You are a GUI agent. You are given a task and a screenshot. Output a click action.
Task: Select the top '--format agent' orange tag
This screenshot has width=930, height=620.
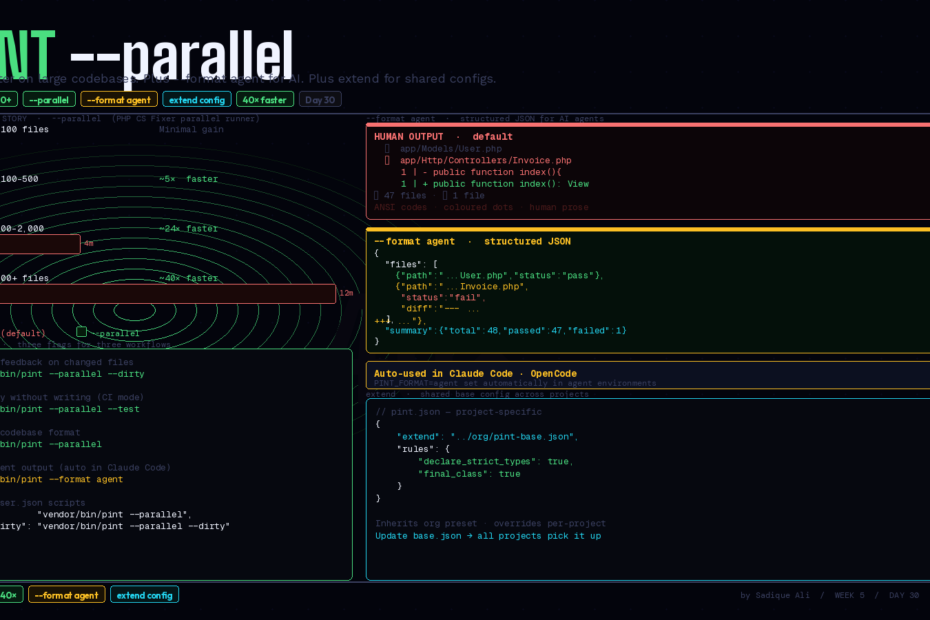tap(119, 99)
